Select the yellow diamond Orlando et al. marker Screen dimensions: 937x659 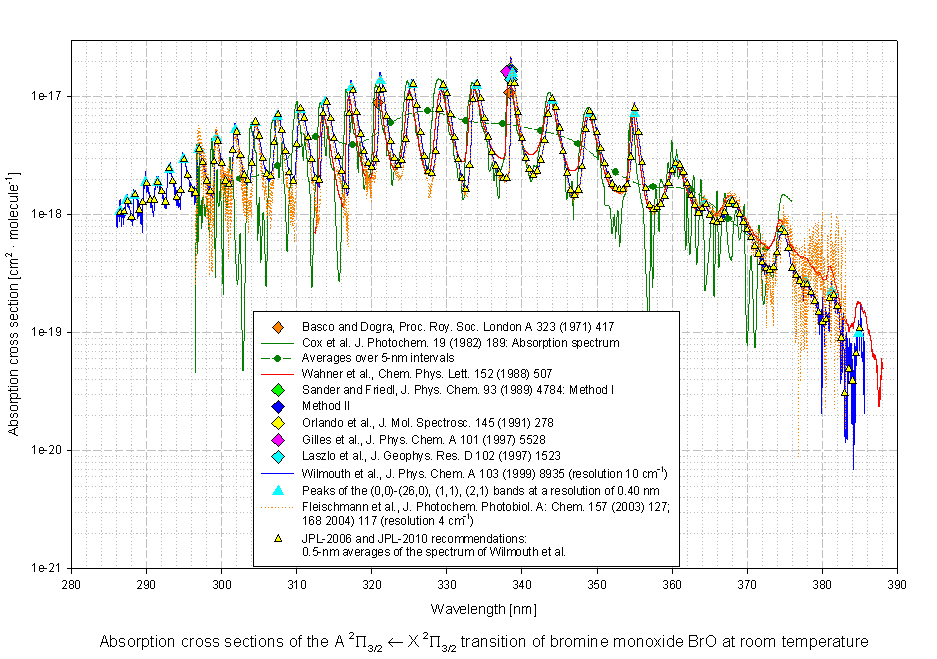click(278, 422)
